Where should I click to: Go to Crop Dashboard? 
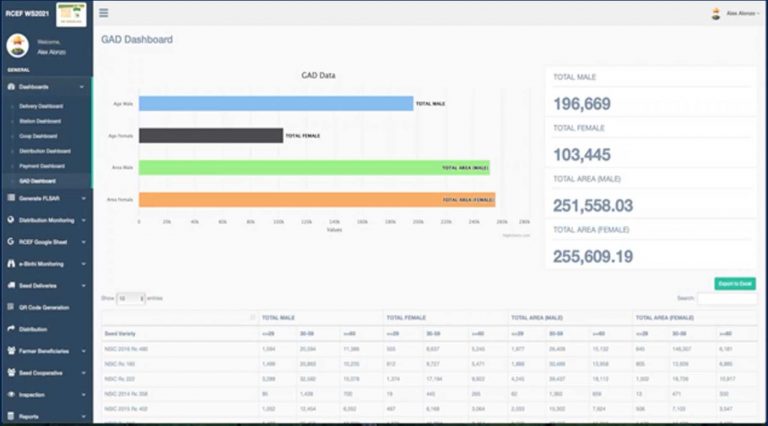[x=38, y=135]
